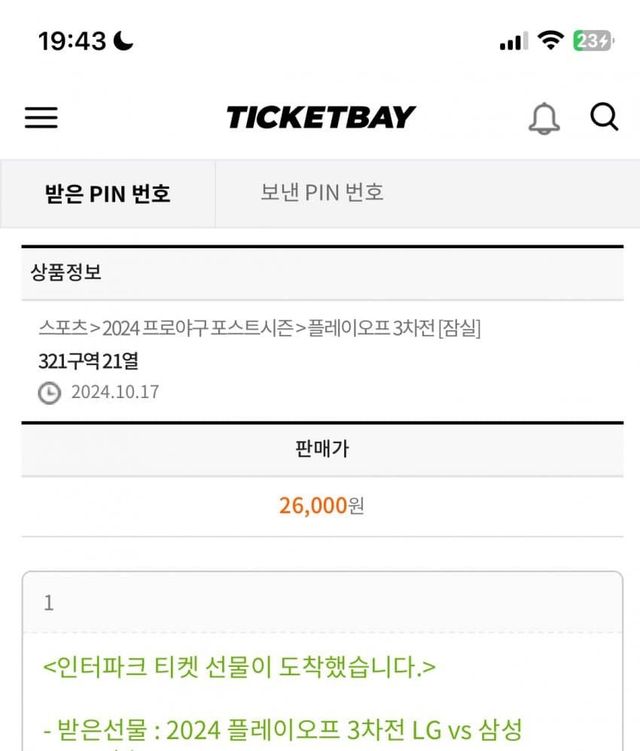Tap the moon Focus mode icon
This screenshot has height=751, width=640.
click(x=123, y=41)
